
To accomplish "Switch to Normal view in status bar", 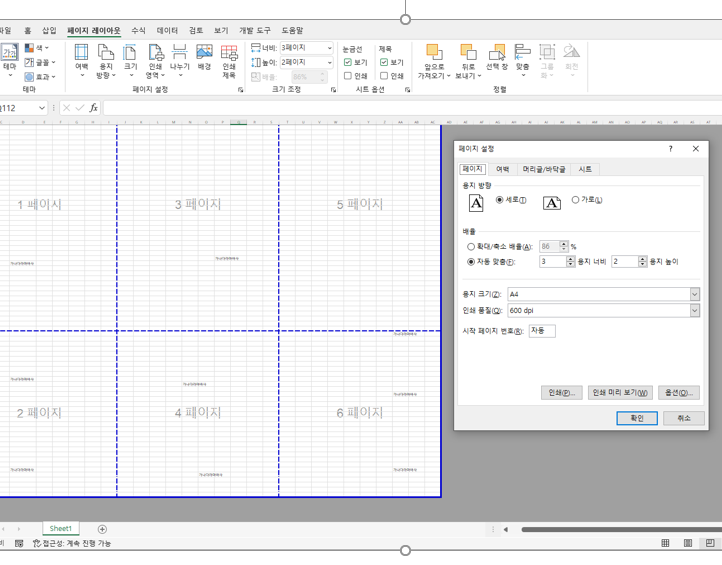I will (665, 543).
